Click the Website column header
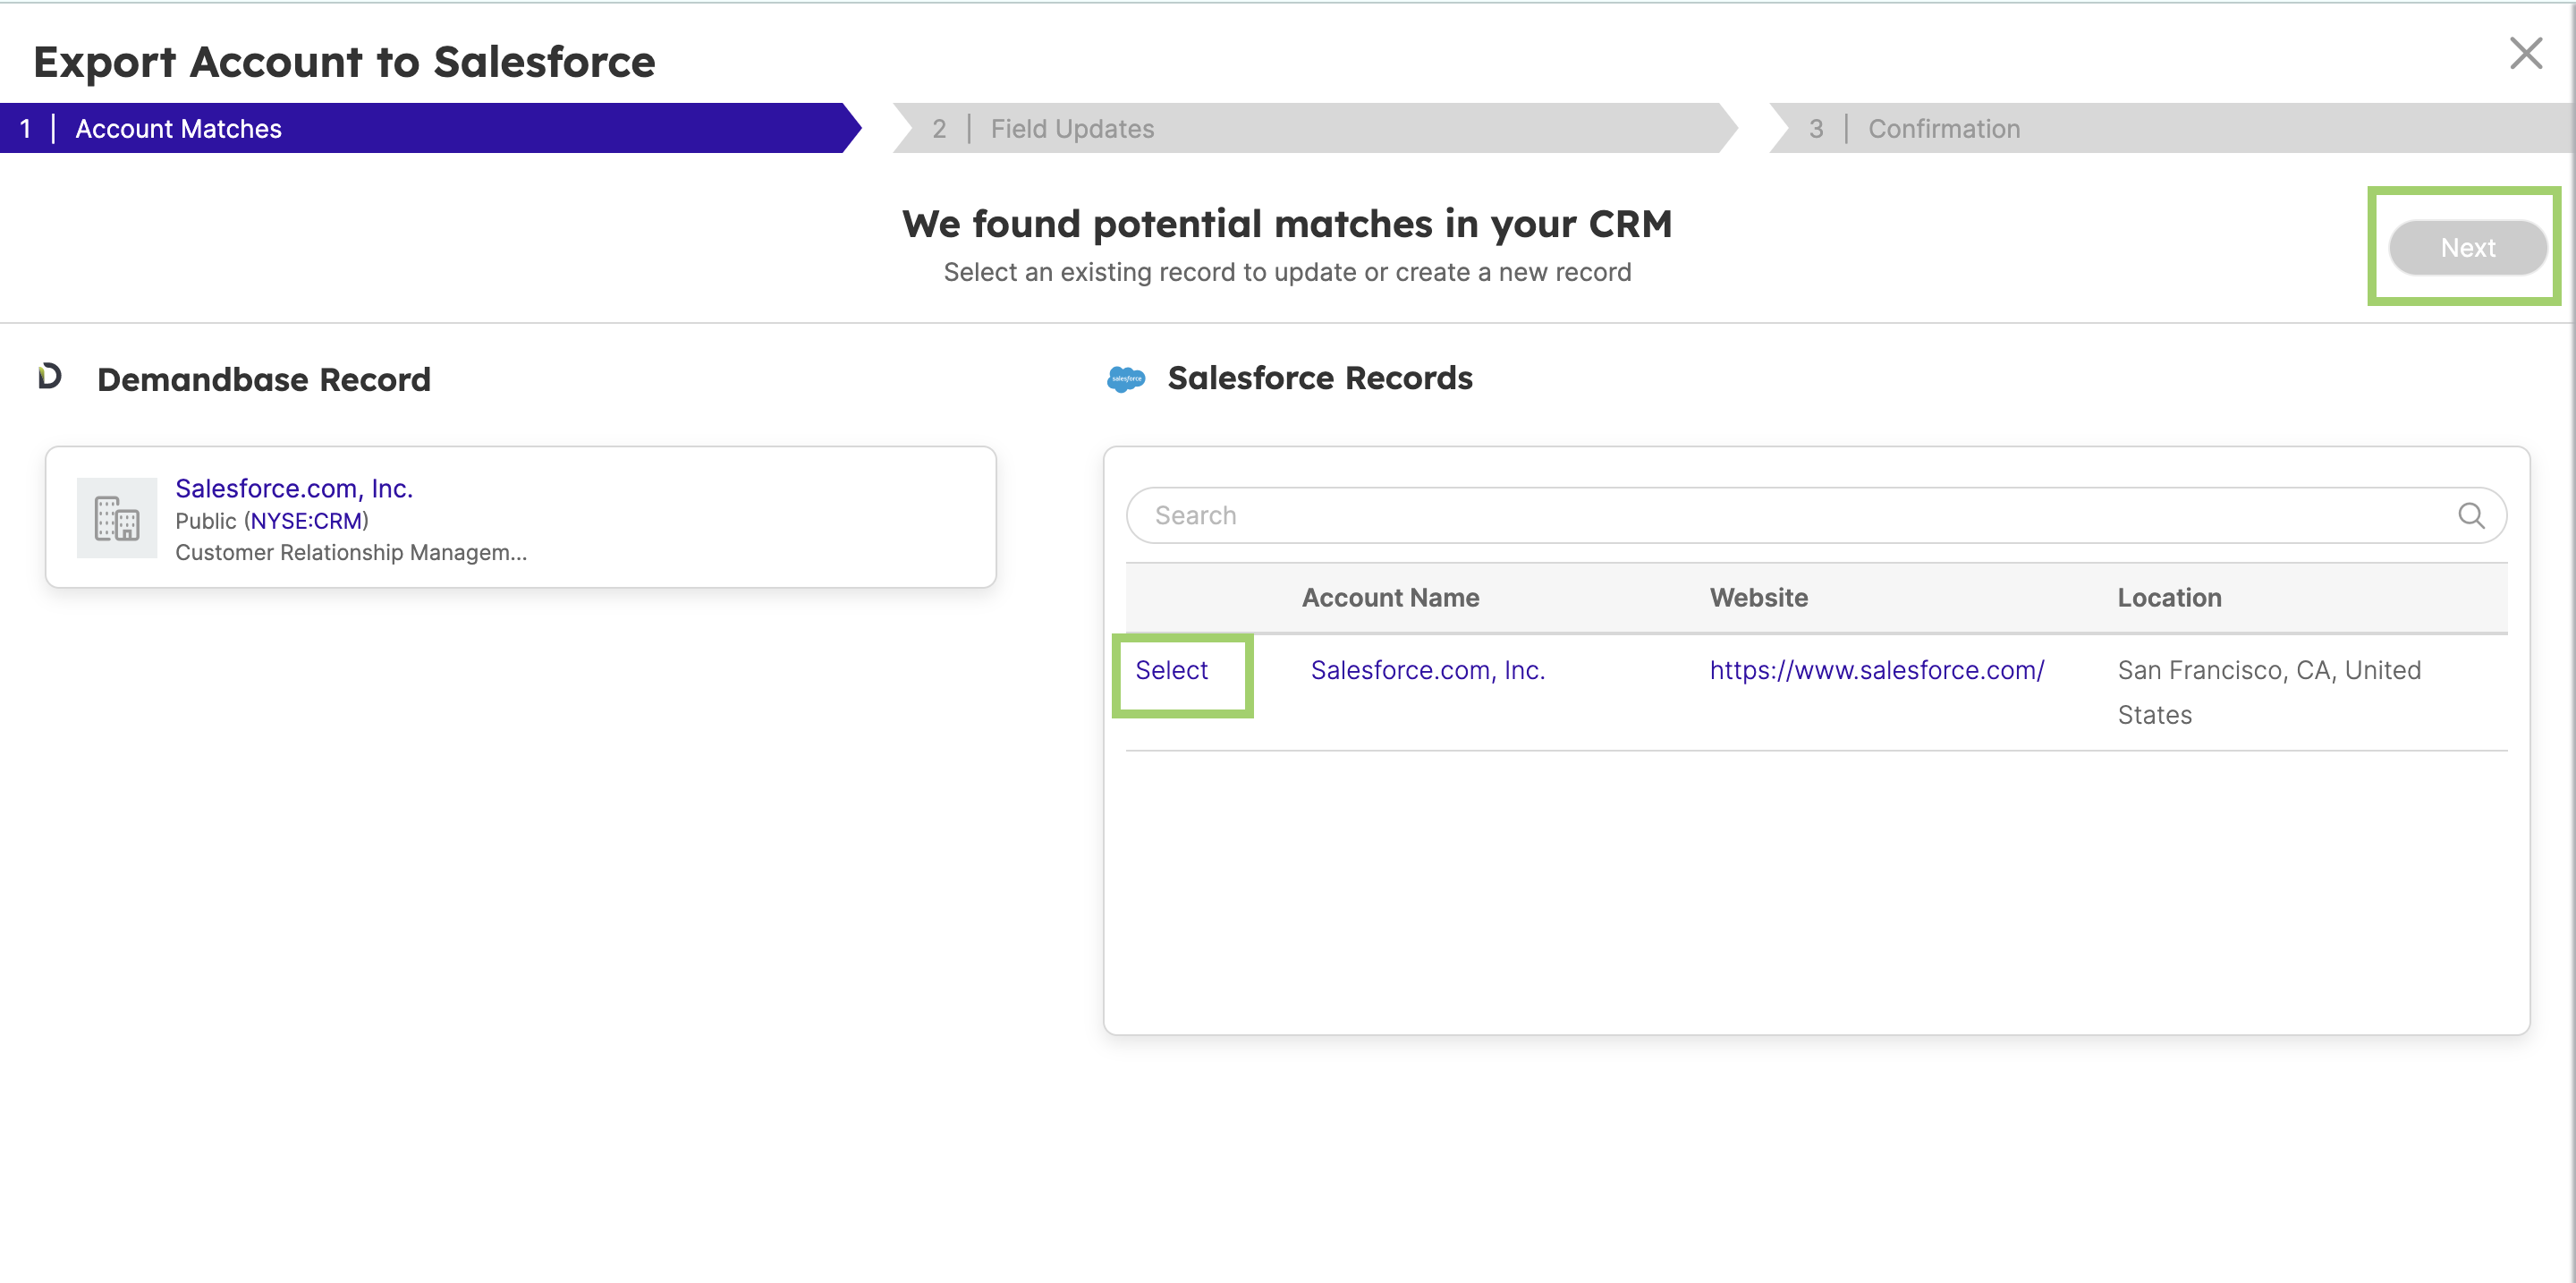The height and width of the screenshot is (1283, 2576). [1758, 597]
